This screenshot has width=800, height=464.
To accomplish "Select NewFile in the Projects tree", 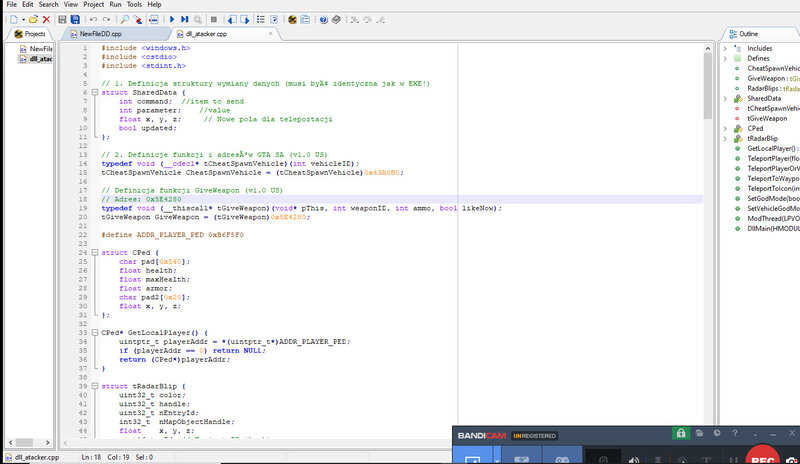I will tap(41, 48).
